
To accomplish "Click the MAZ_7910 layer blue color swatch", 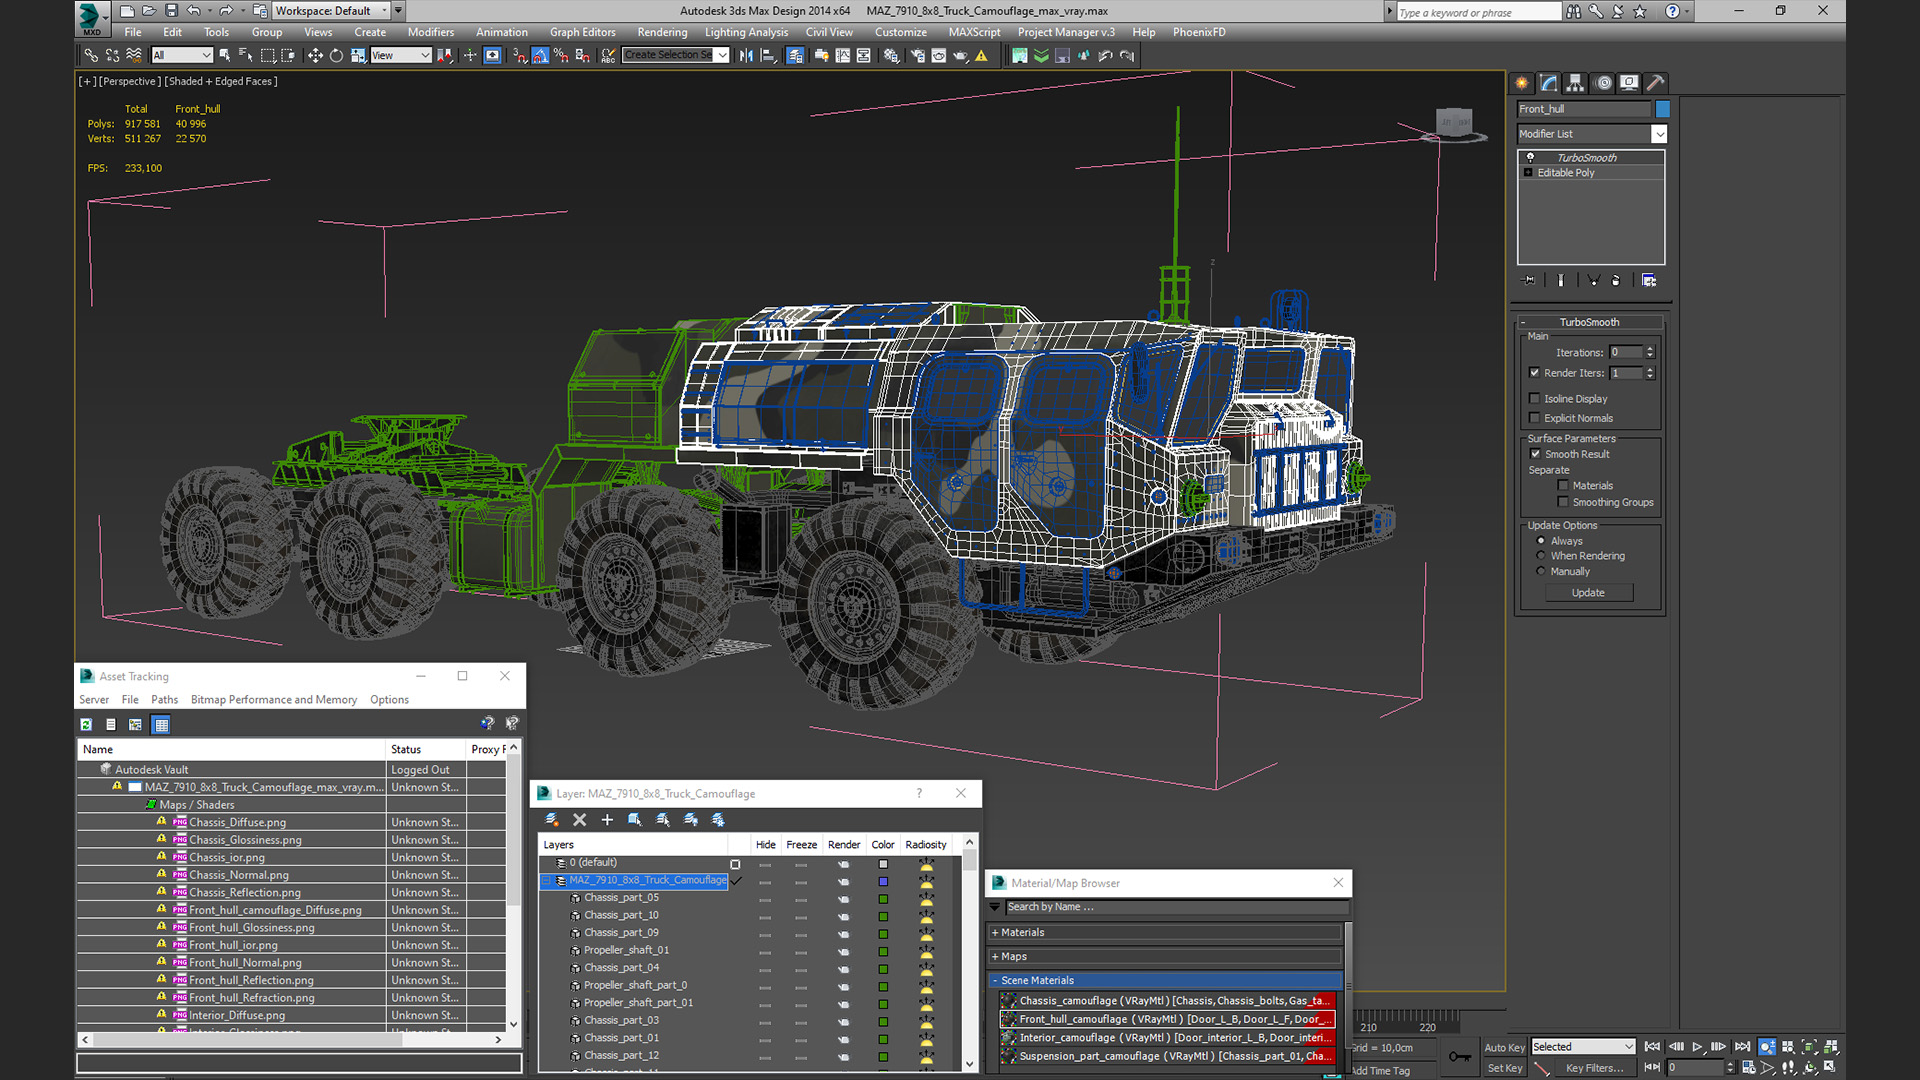I will point(883,882).
